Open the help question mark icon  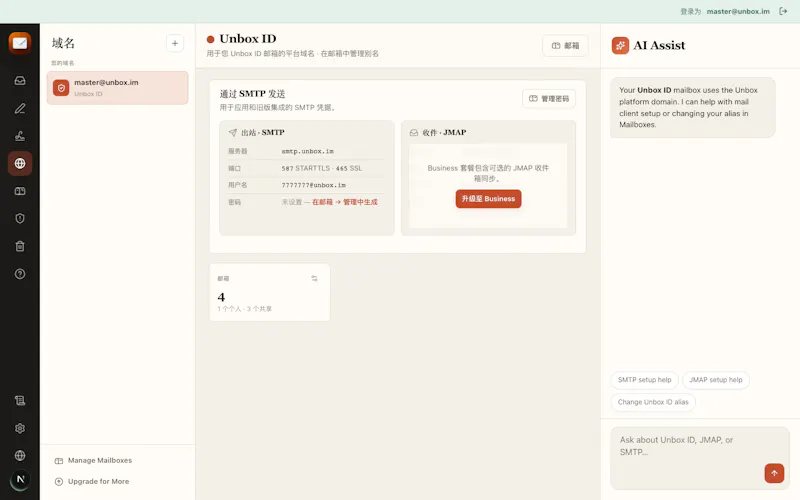pyautogui.click(x=20, y=274)
